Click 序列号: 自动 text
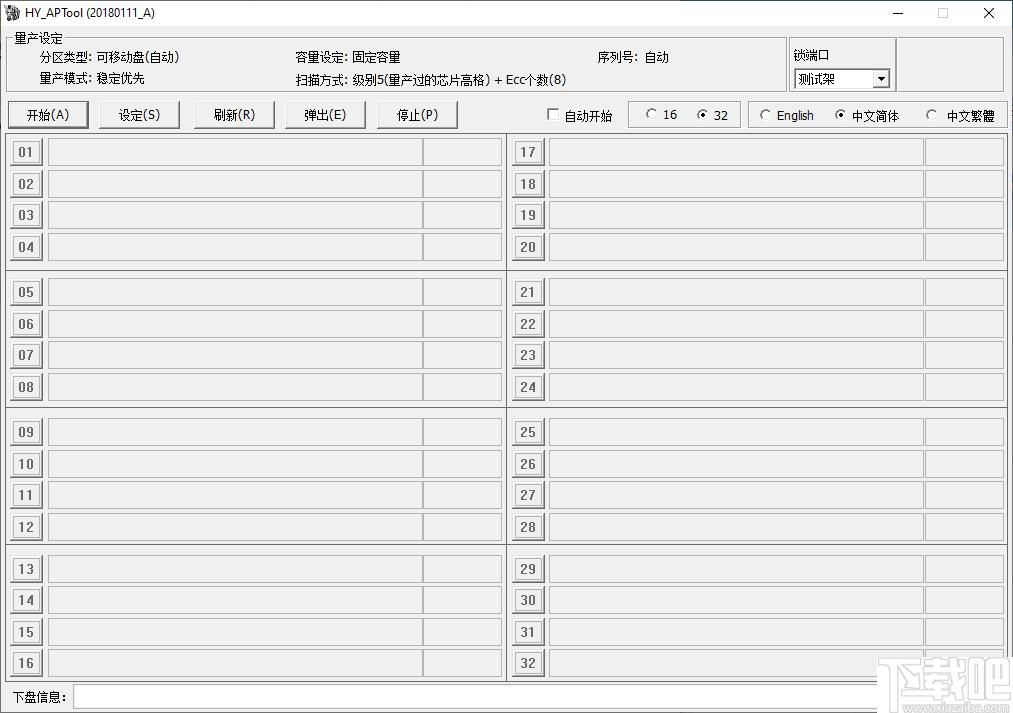1013x713 pixels. pos(633,57)
